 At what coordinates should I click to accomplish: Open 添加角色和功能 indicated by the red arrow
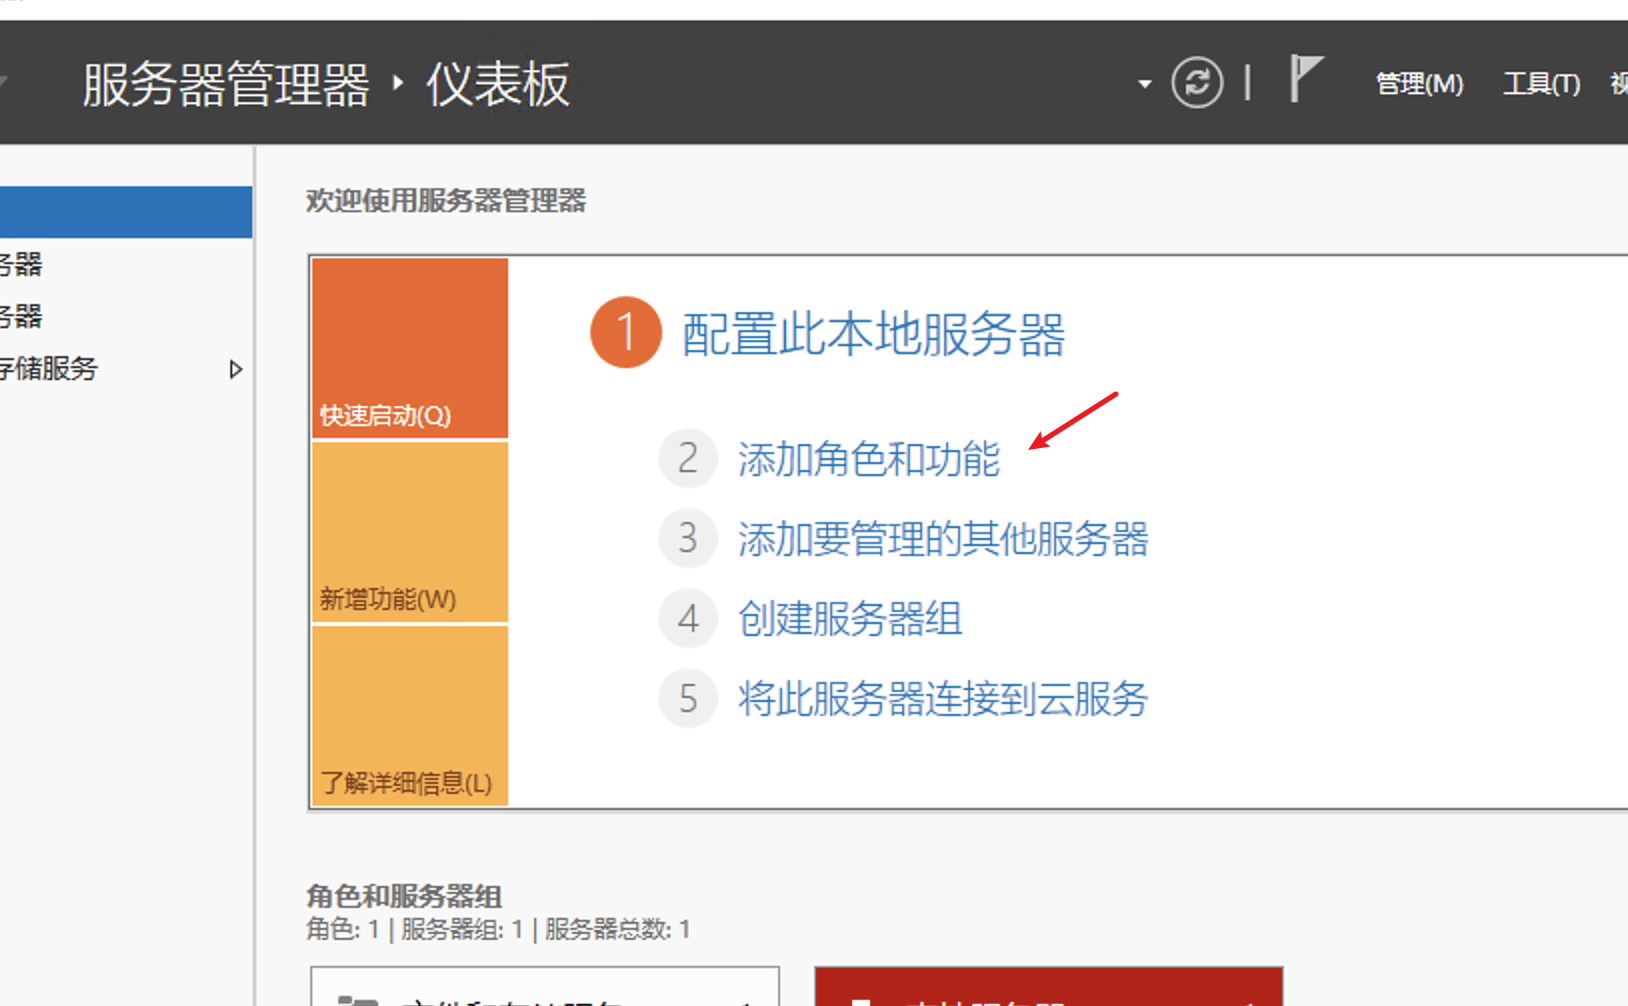click(x=868, y=458)
